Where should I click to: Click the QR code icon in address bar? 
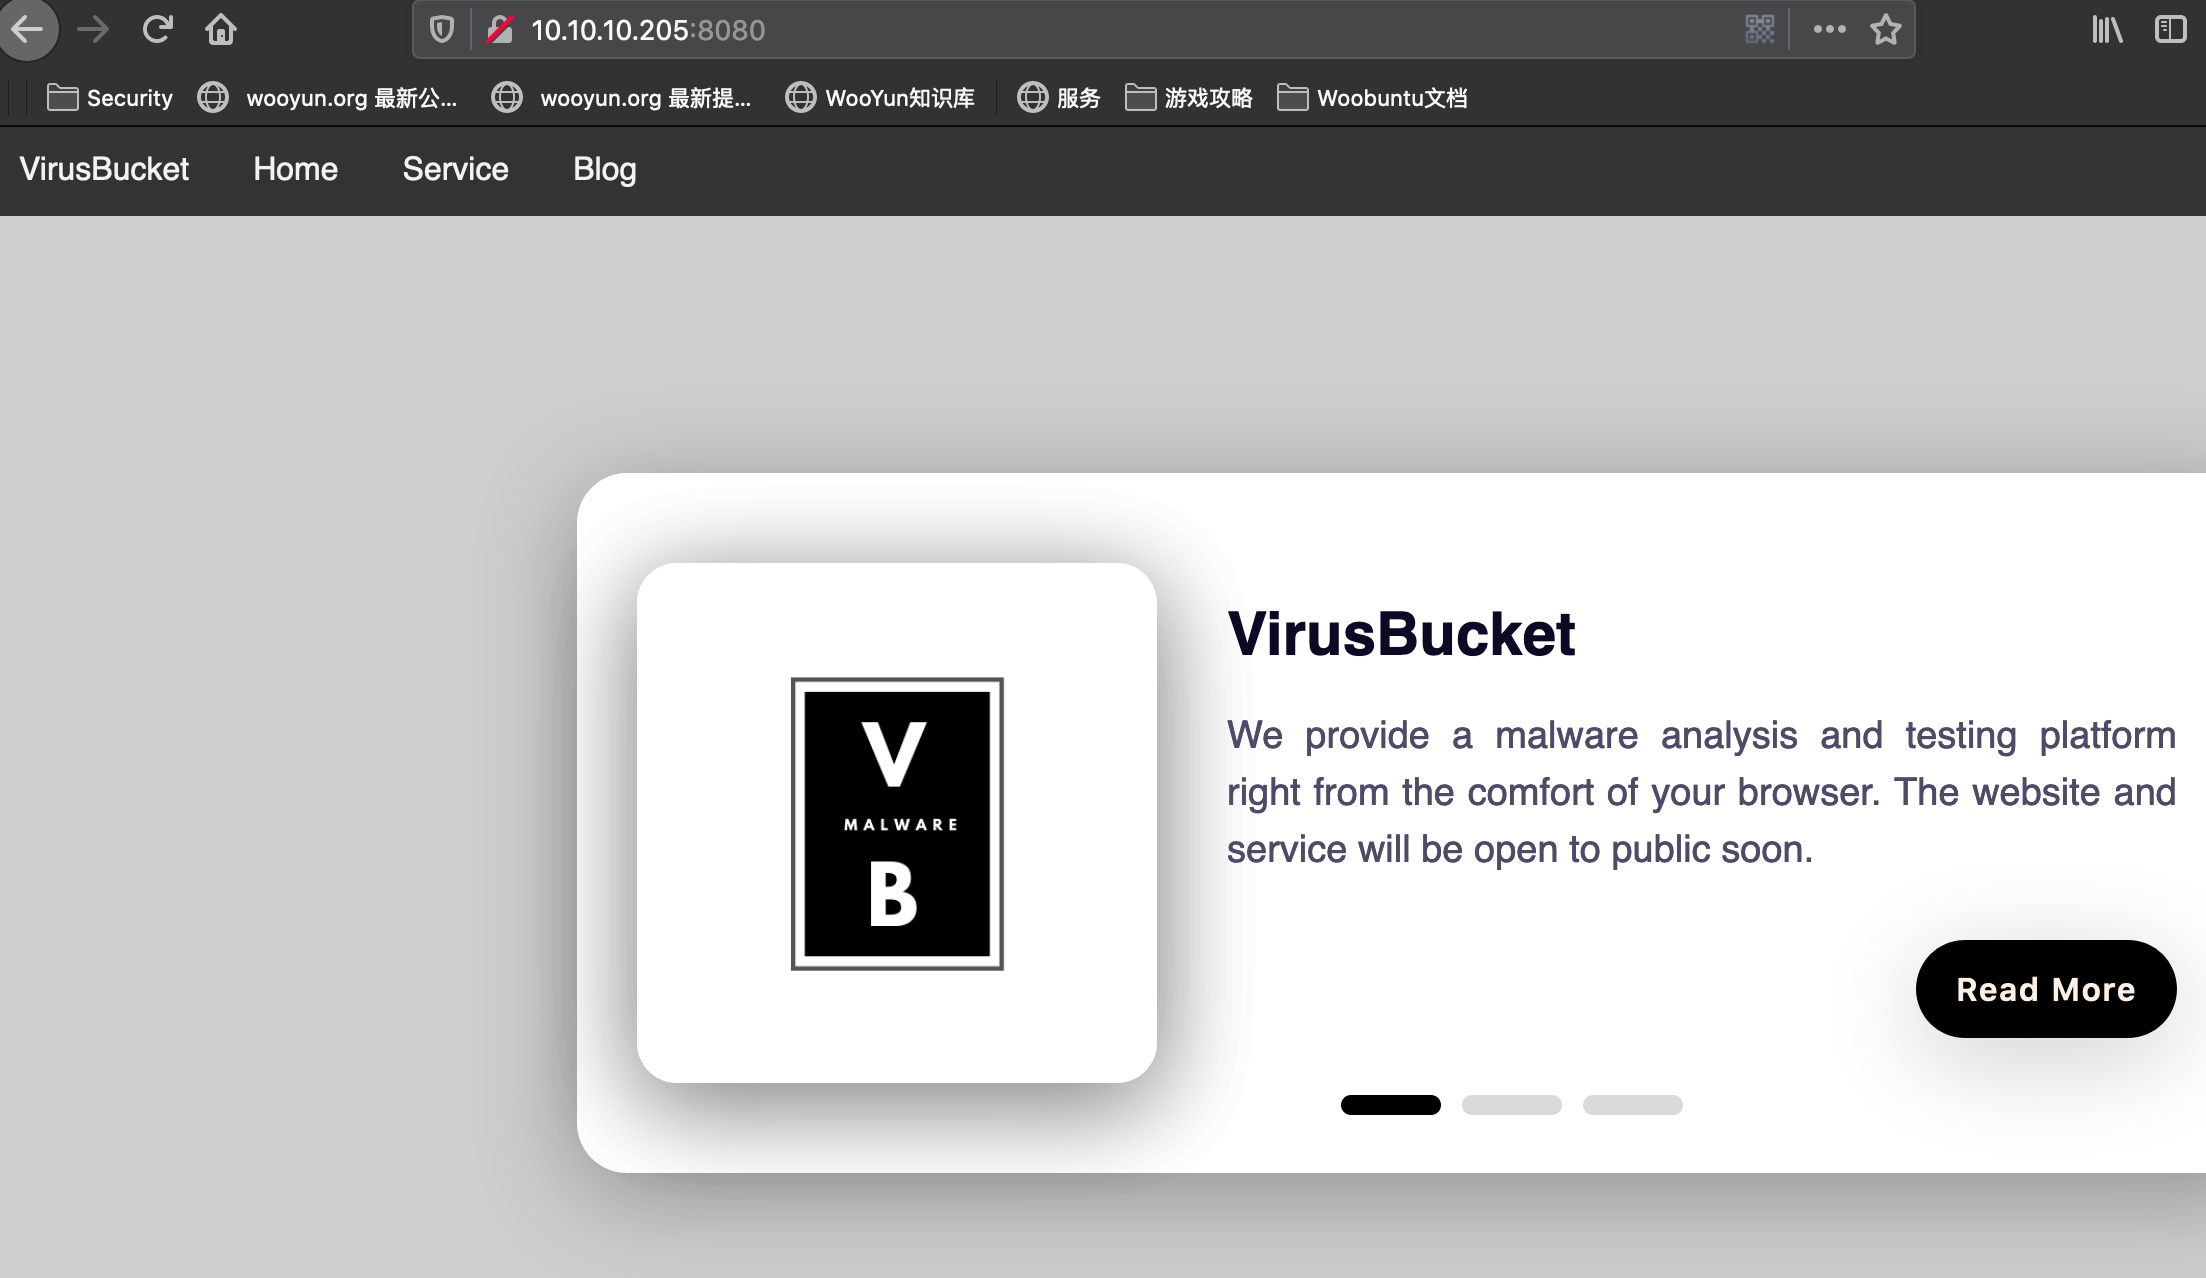tap(1759, 30)
